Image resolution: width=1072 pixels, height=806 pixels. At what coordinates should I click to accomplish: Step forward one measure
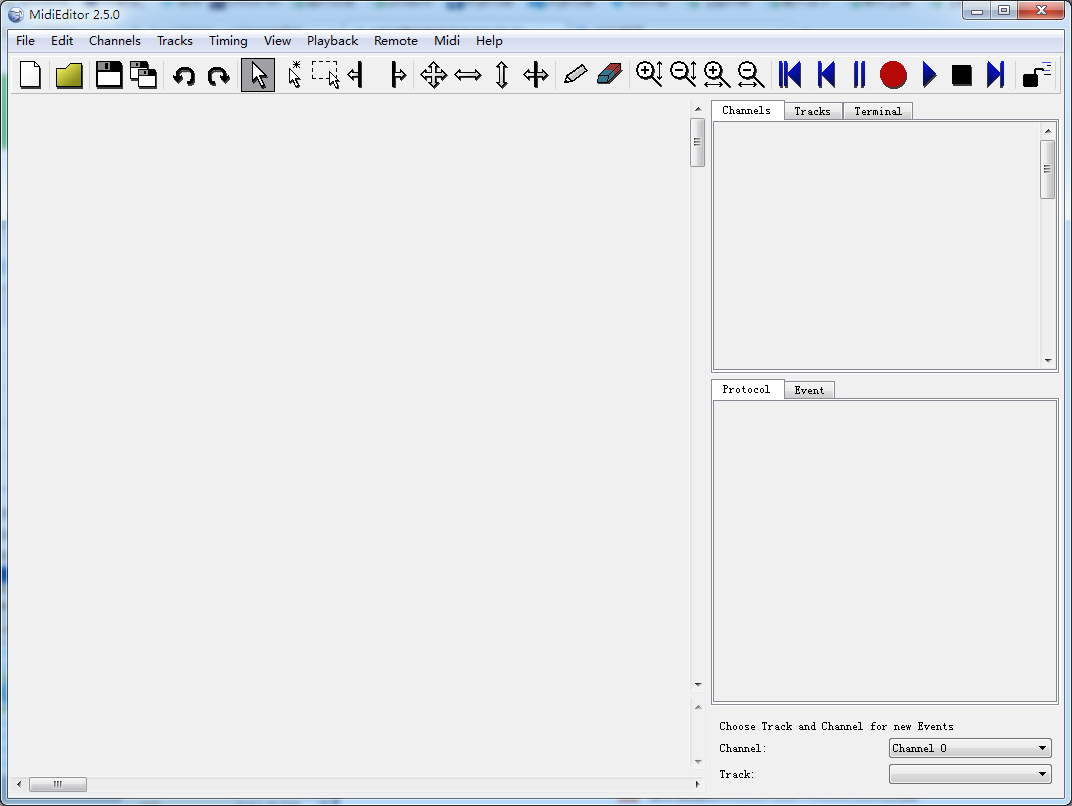pos(995,75)
